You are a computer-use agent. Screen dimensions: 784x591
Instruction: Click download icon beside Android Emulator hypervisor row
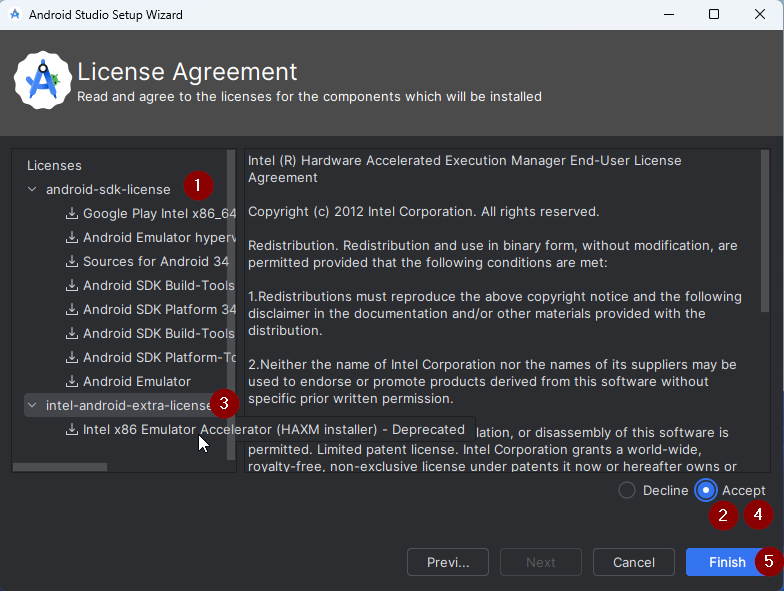72,238
